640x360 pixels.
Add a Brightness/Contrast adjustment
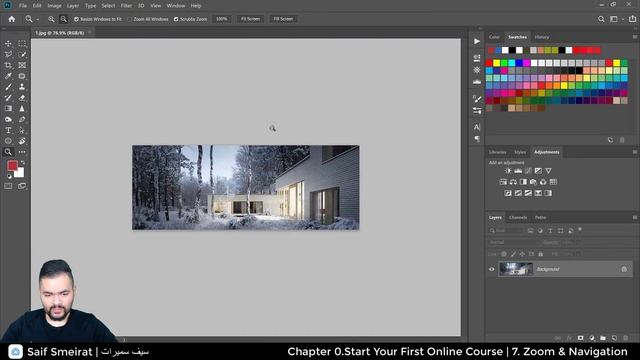[x=508, y=171]
